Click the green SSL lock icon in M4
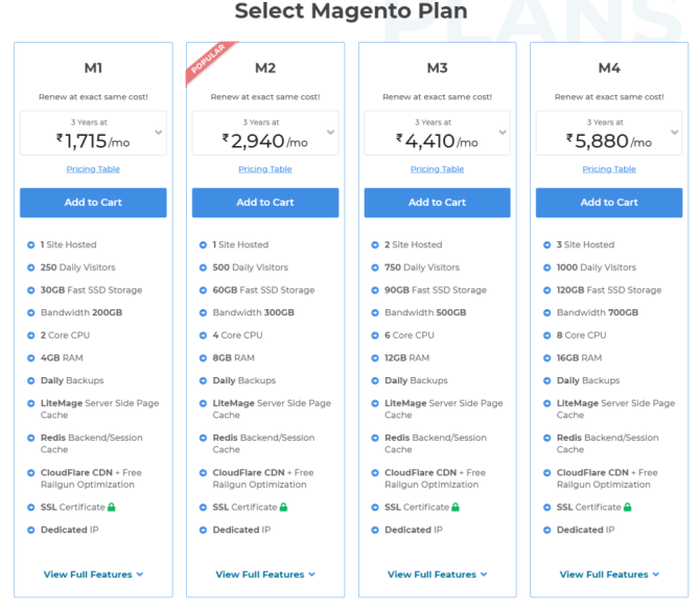Screen dimensions: 700x610 628,507
